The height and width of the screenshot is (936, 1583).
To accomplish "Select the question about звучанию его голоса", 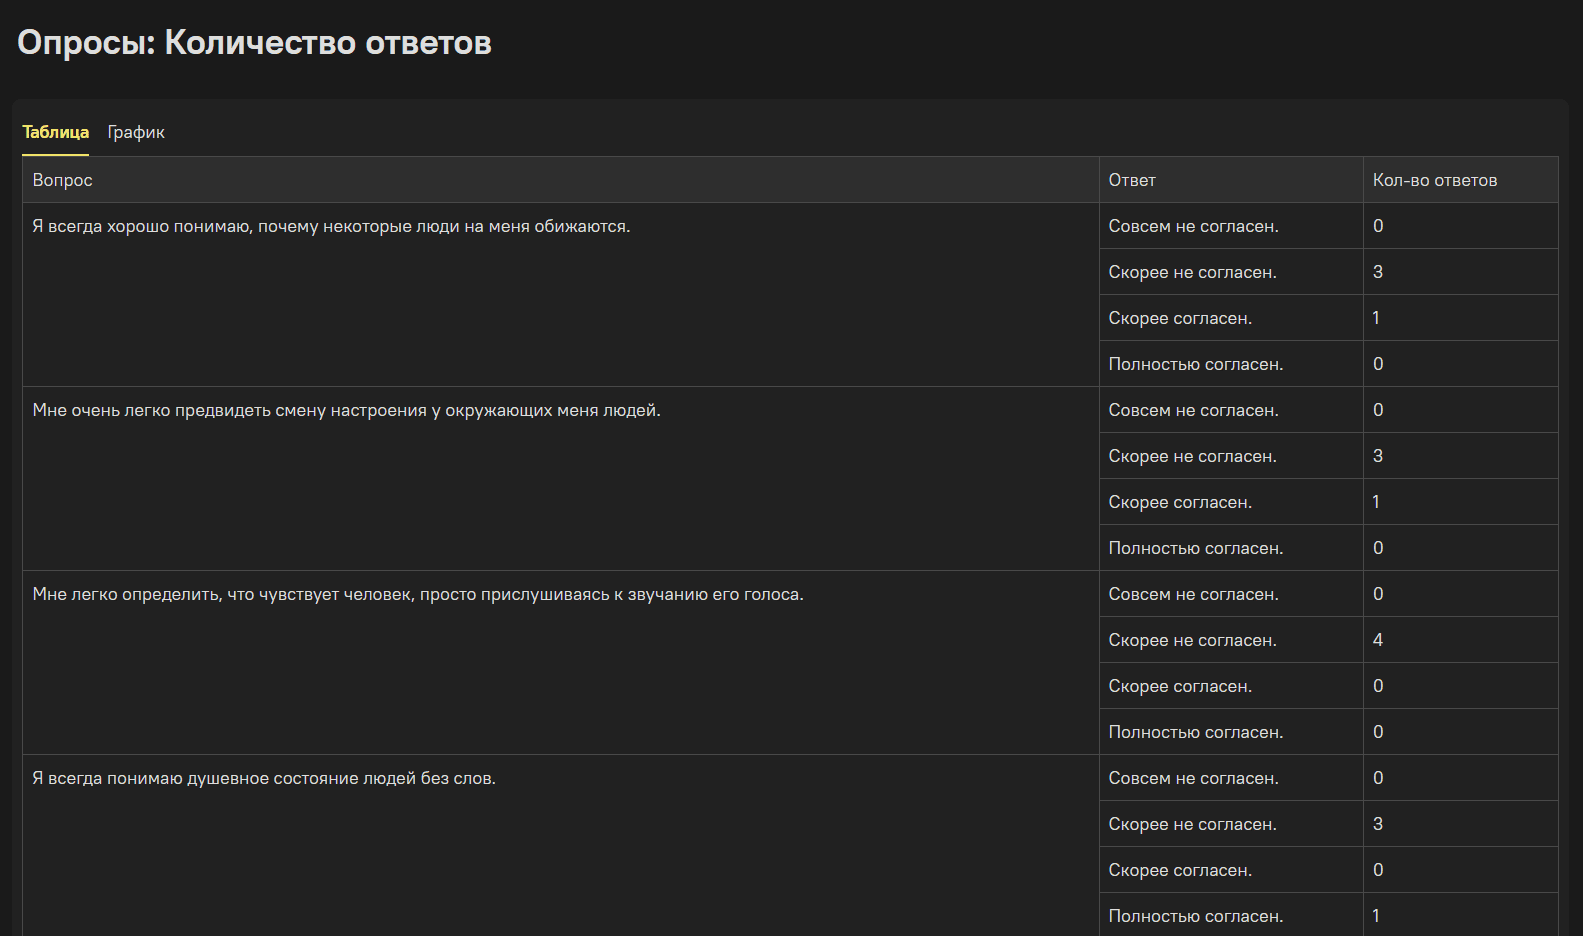I will [417, 594].
